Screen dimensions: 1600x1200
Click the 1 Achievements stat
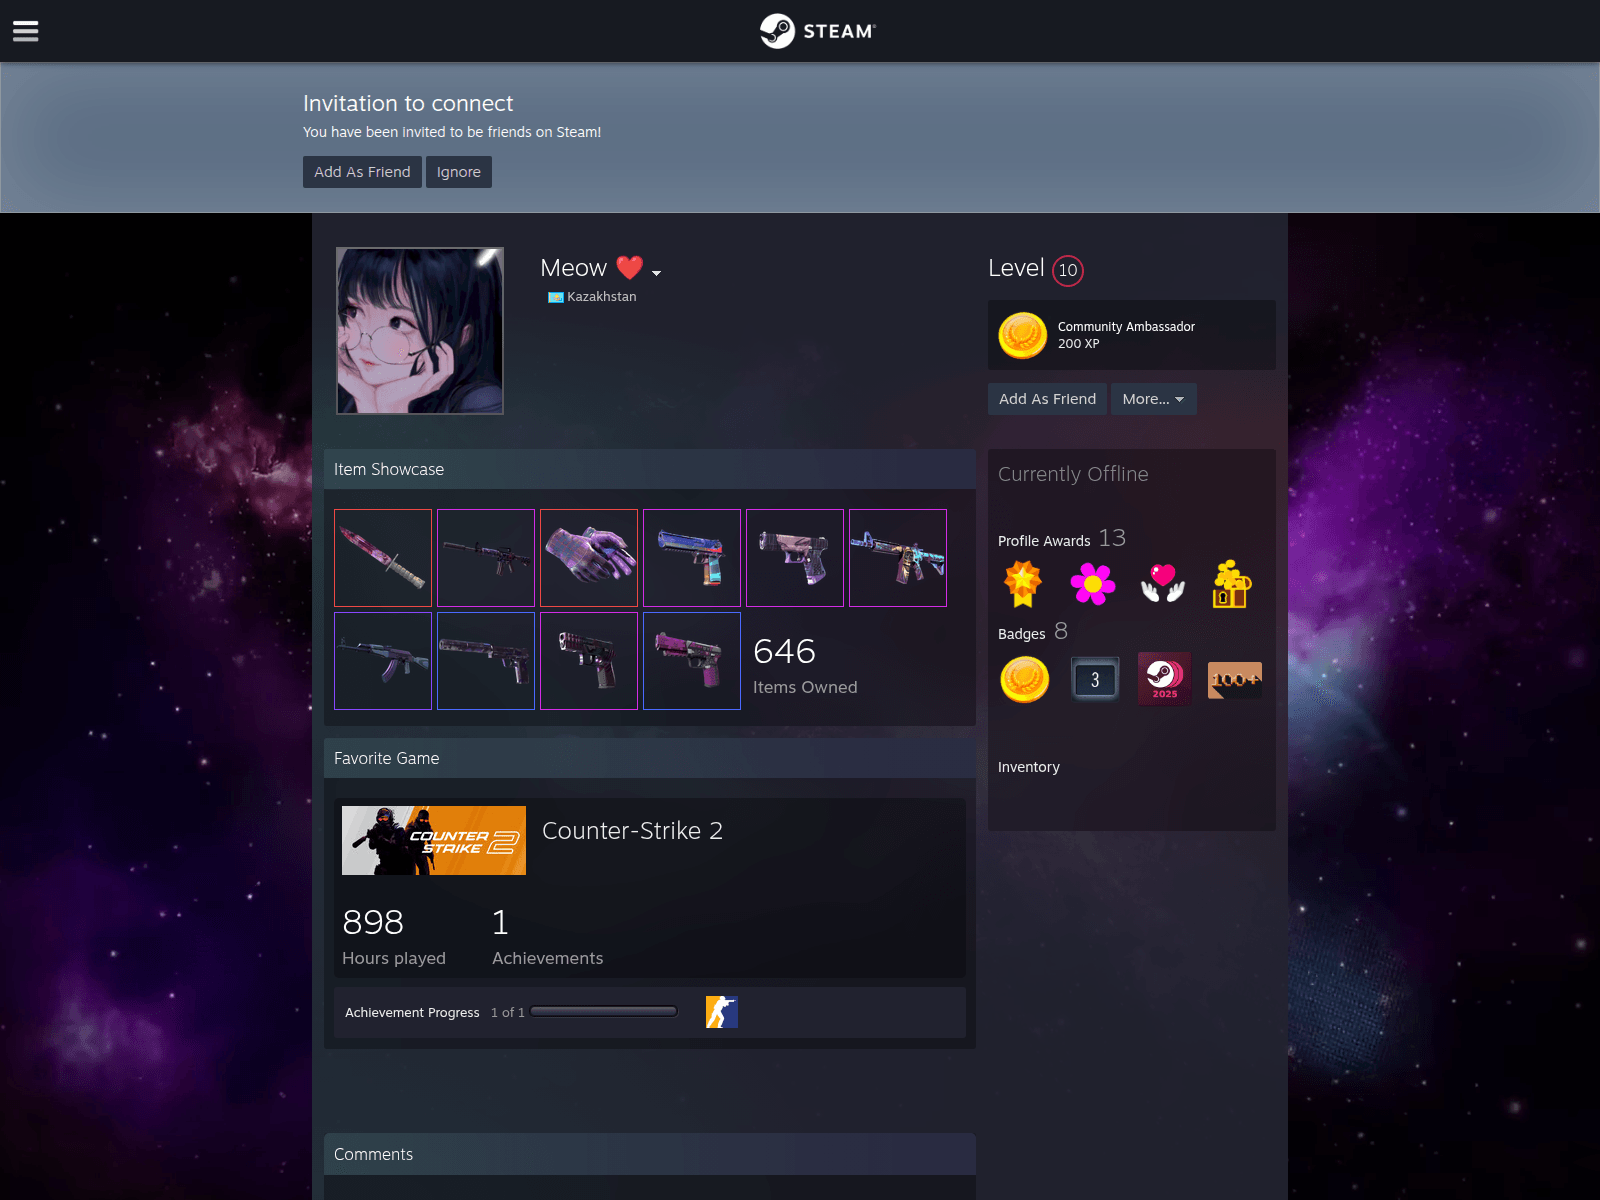[x=547, y=937]
